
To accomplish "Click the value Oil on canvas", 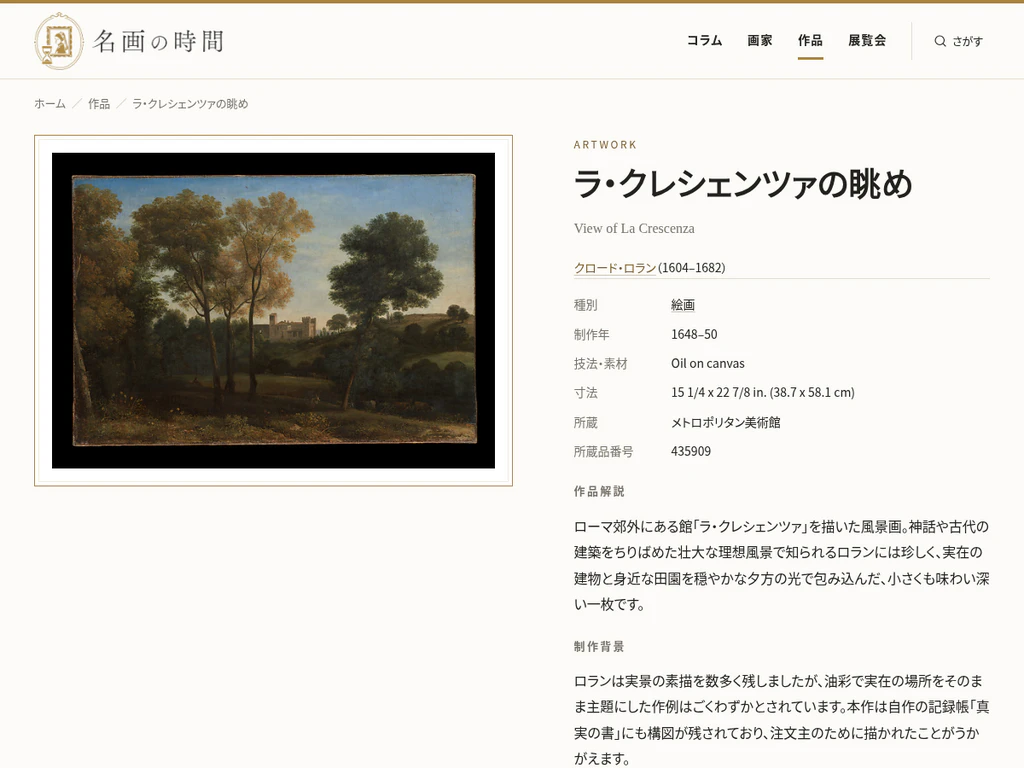I will tap(707, 364).
